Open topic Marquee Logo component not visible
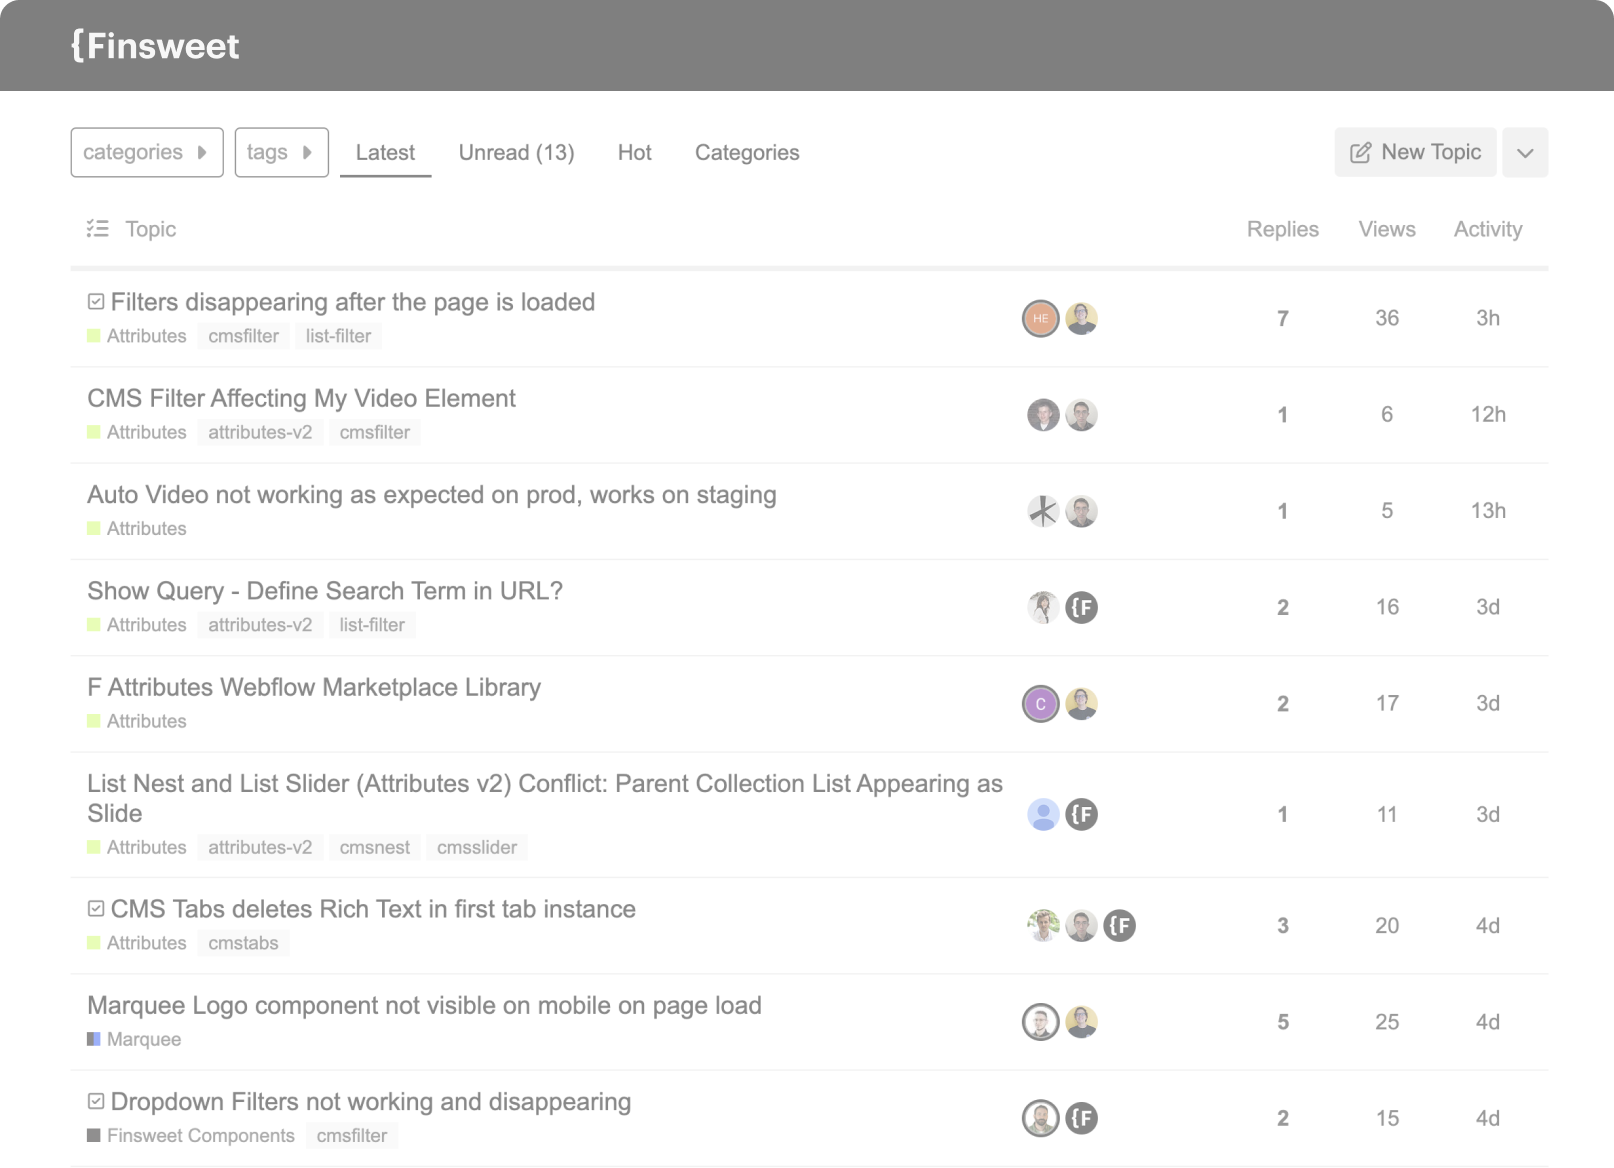Image resolution: width=1614 pixels, height=1168 pixels. [x=424, y=1005]
